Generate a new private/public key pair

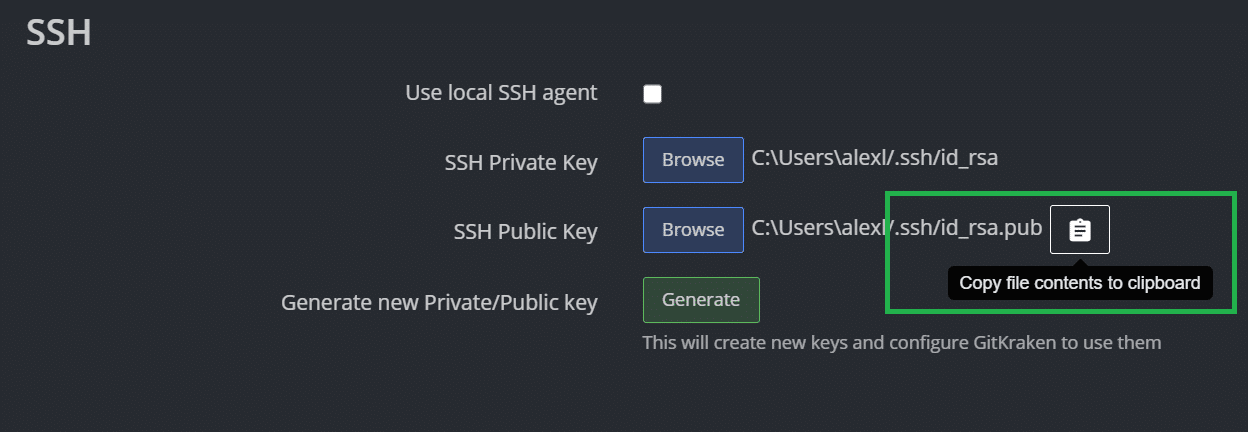coord(701,300)
